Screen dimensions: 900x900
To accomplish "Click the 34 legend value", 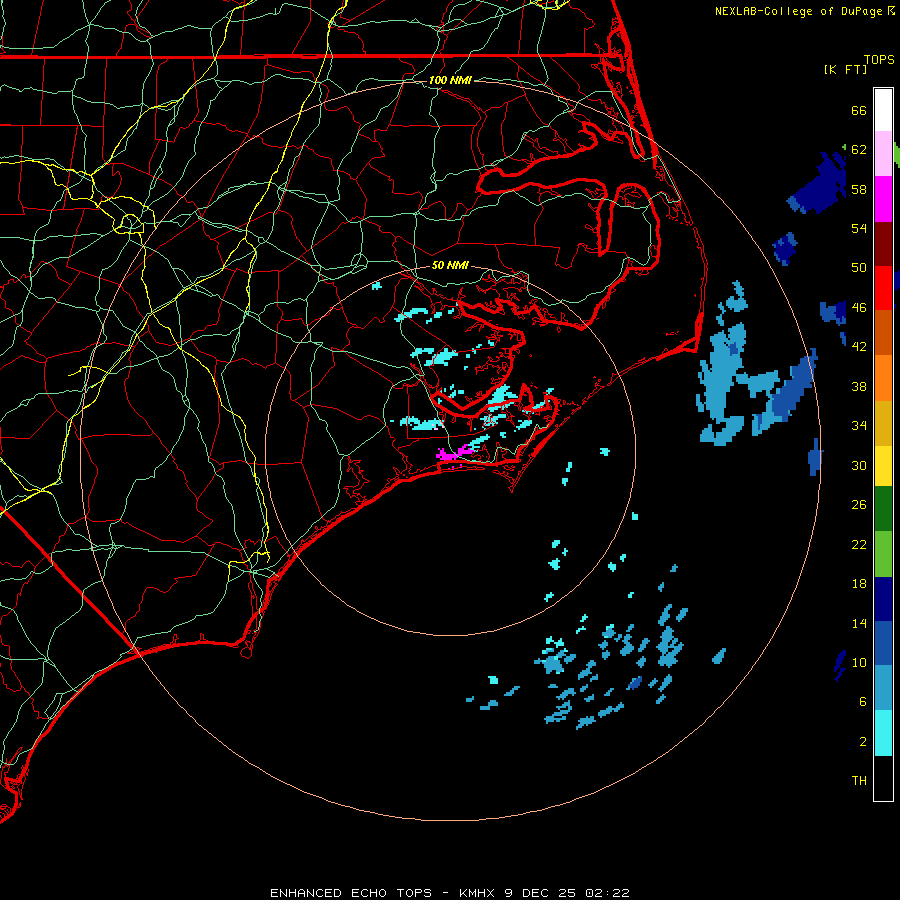I will 859,426.
